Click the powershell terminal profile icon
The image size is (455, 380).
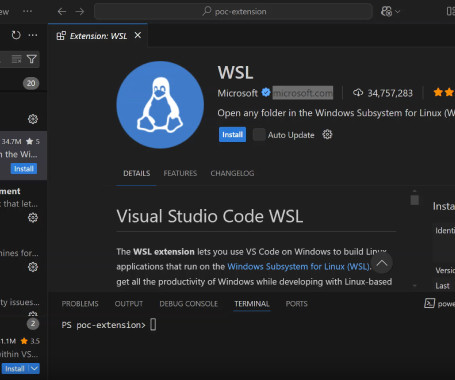pos(429,303)
